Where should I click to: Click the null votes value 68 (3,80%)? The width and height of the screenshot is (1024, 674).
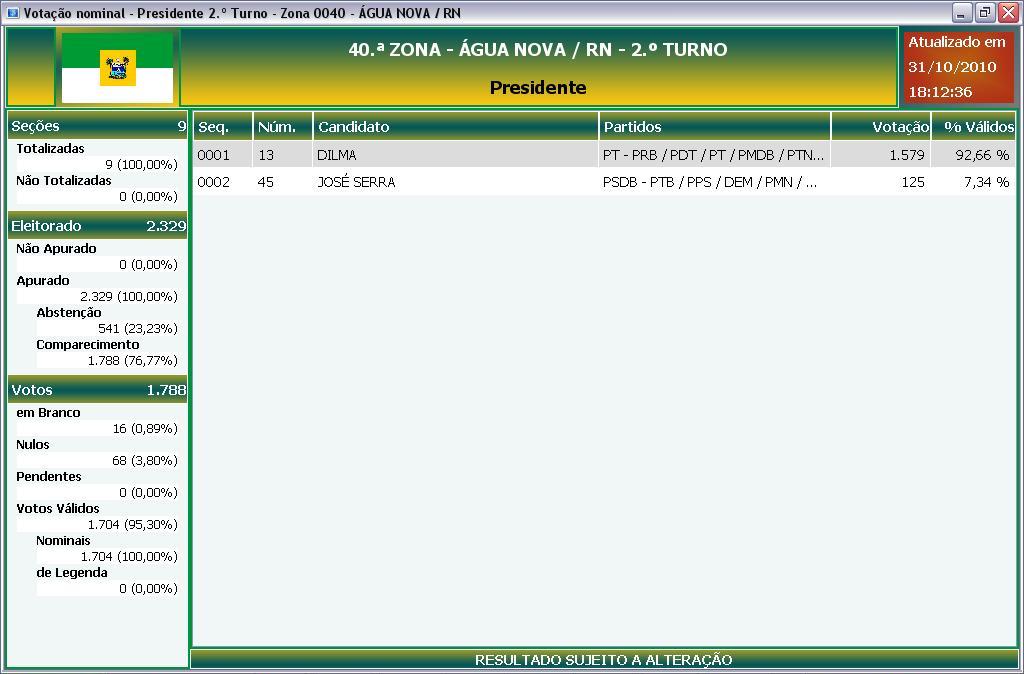tap(145, 460)
